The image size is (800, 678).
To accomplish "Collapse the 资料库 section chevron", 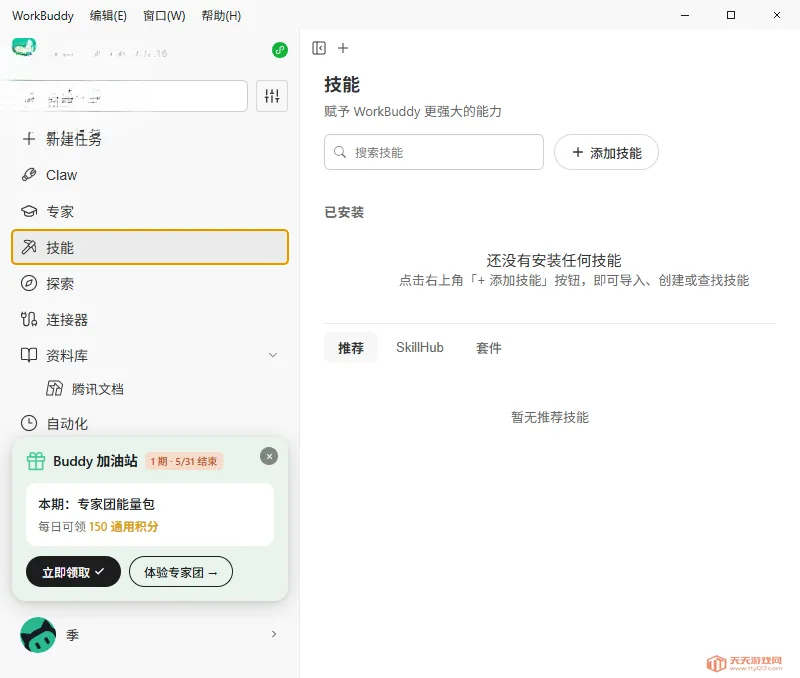I will tap(273, 355).
